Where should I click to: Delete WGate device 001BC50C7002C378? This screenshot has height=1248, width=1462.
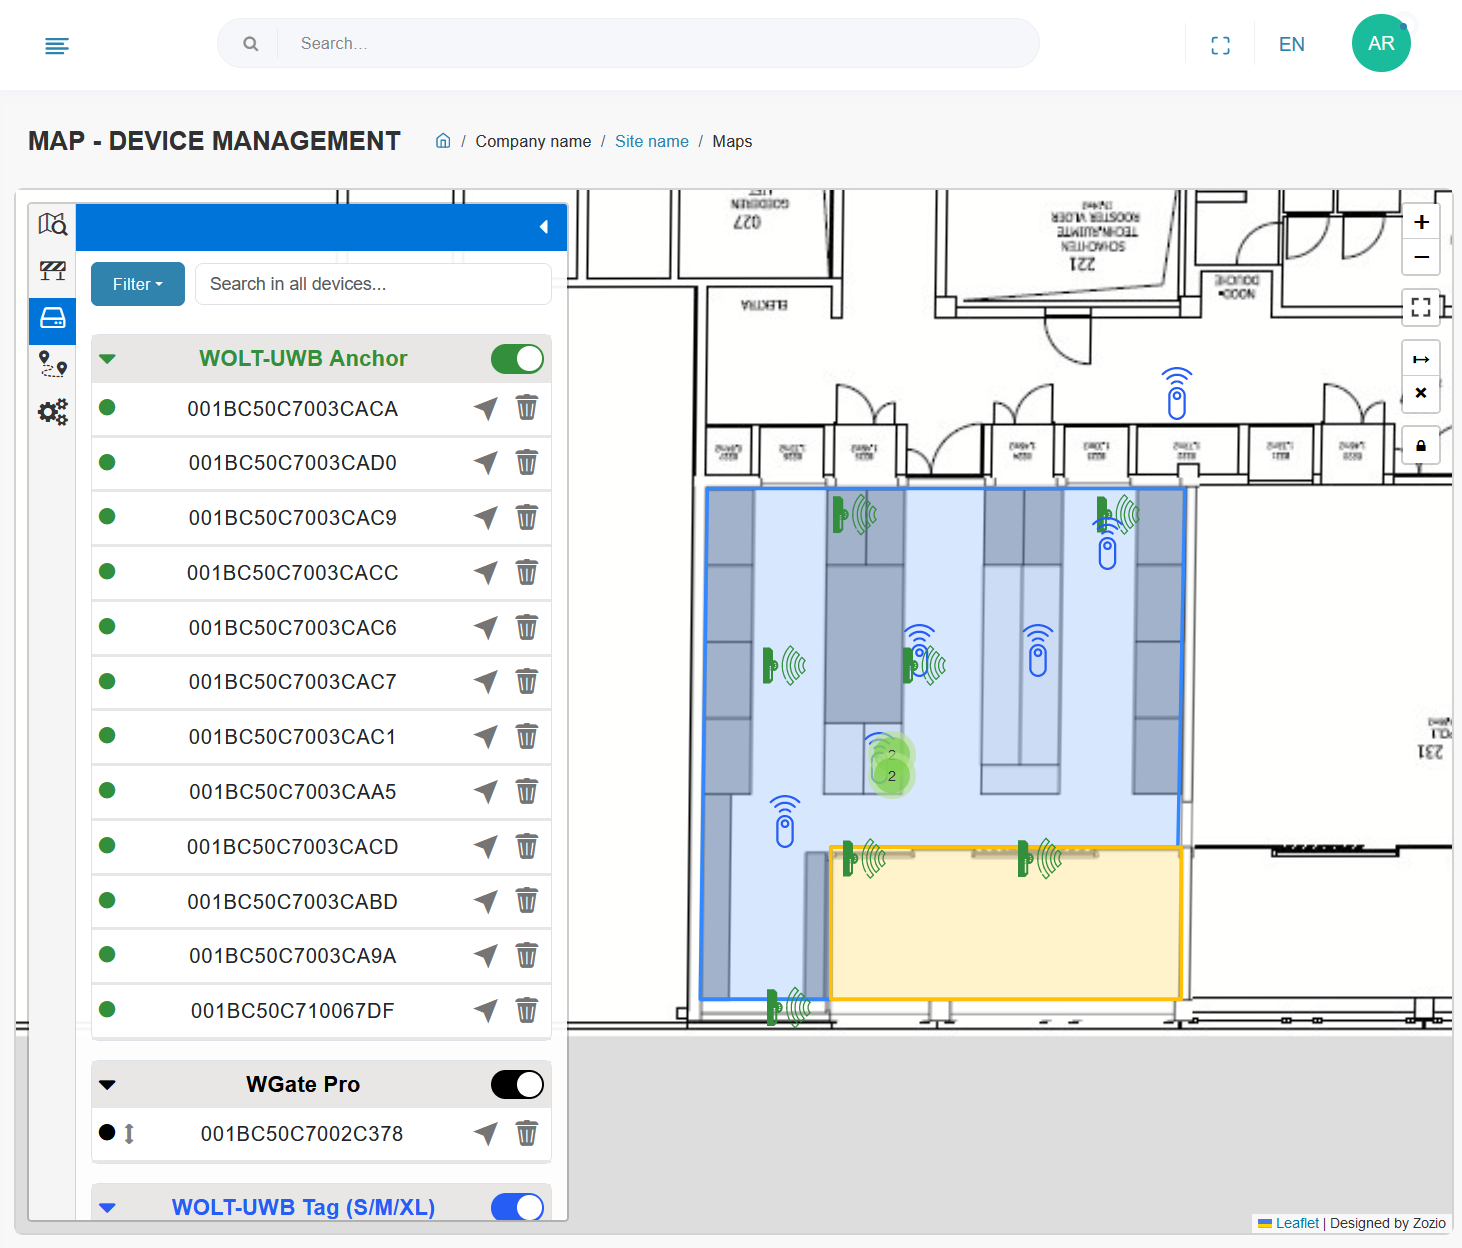tap(527, 1134)
